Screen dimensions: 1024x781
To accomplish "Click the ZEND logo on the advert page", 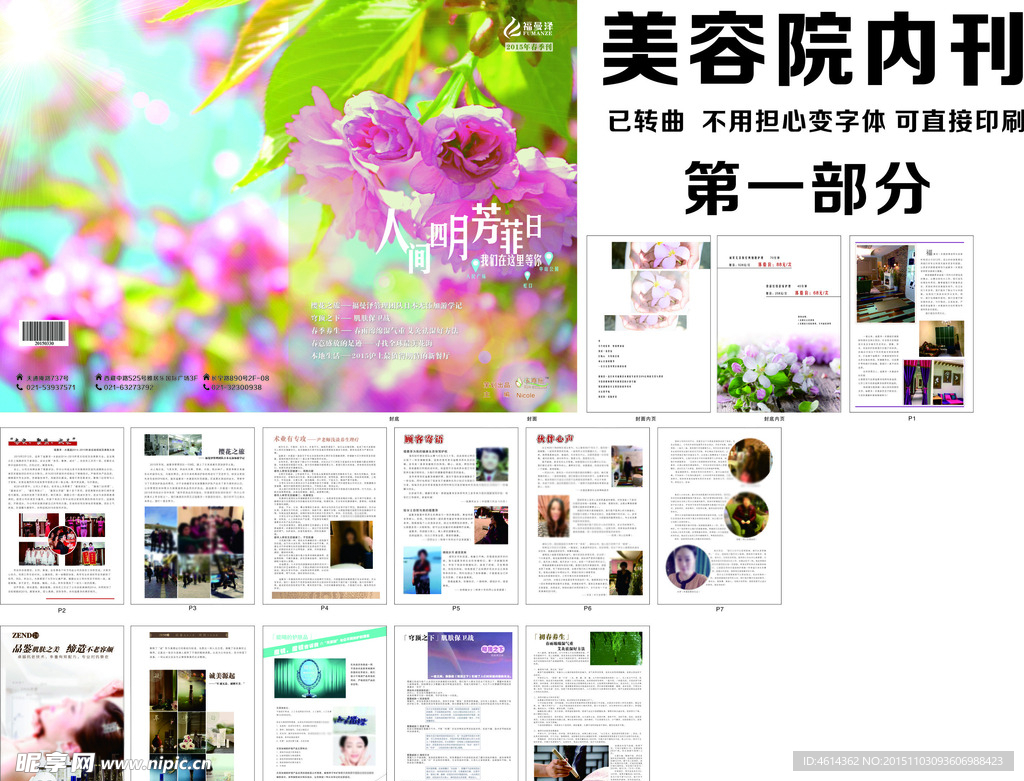I will coord(25,634).
